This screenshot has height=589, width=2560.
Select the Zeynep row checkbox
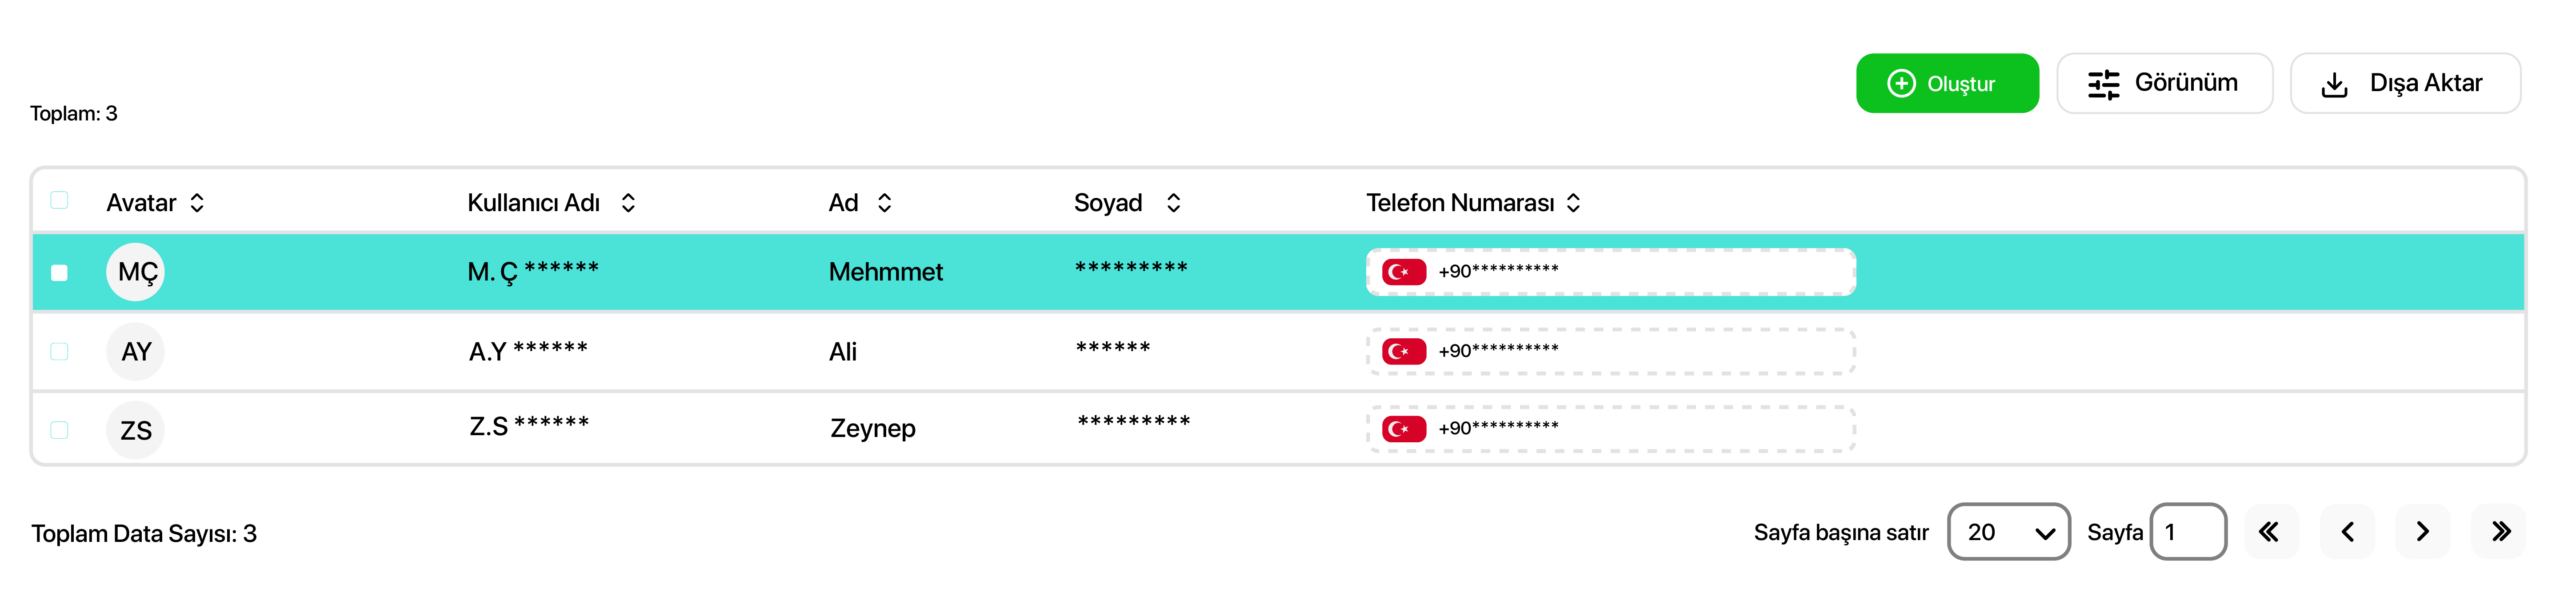pos(60,430)
